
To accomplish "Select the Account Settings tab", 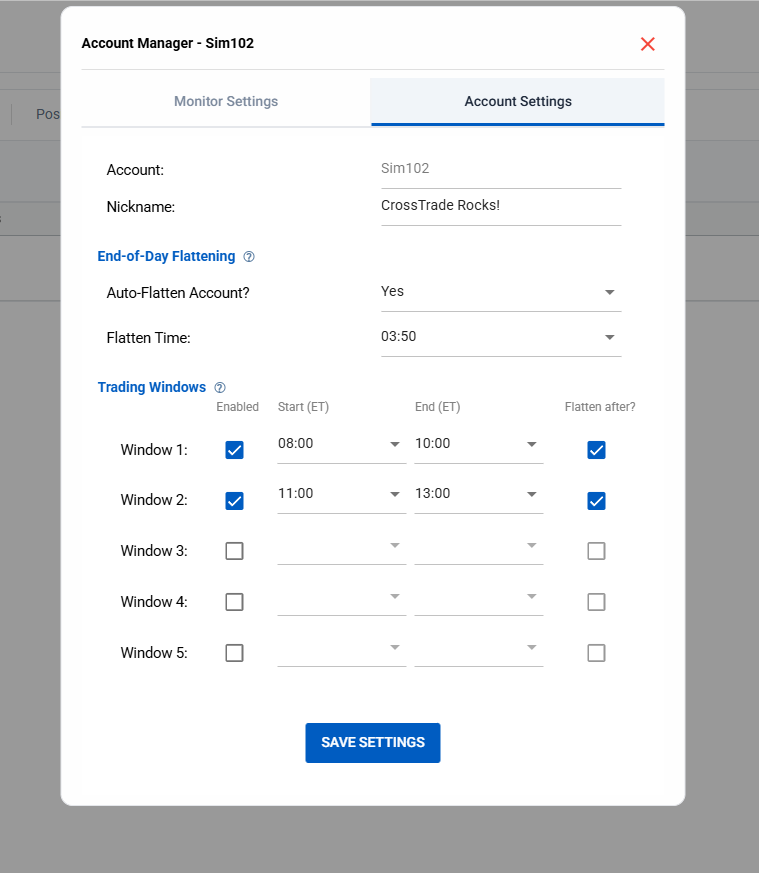I will (518, 102).
